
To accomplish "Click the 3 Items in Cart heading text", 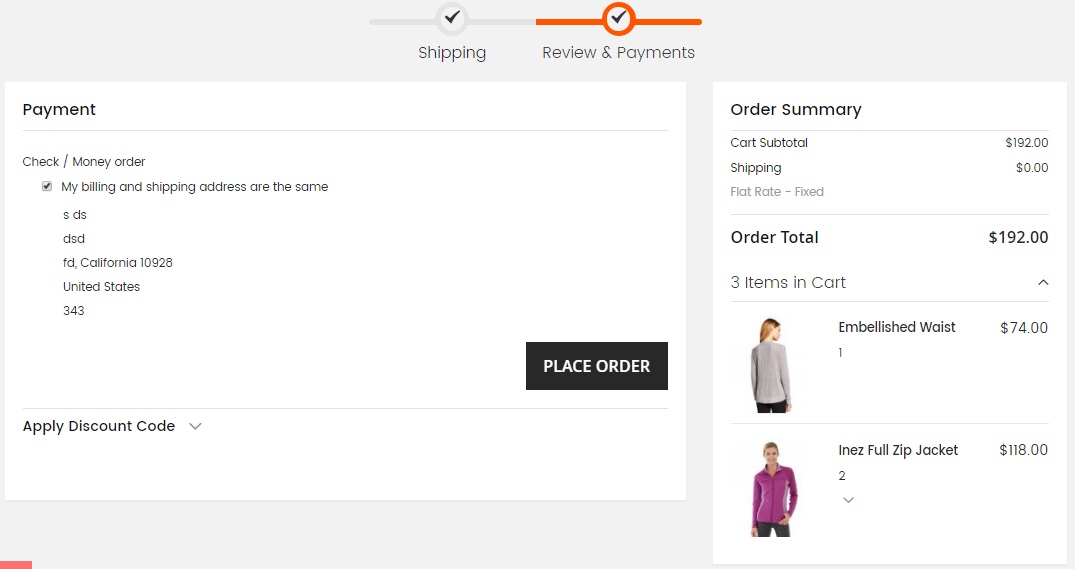I will [788, 283].
